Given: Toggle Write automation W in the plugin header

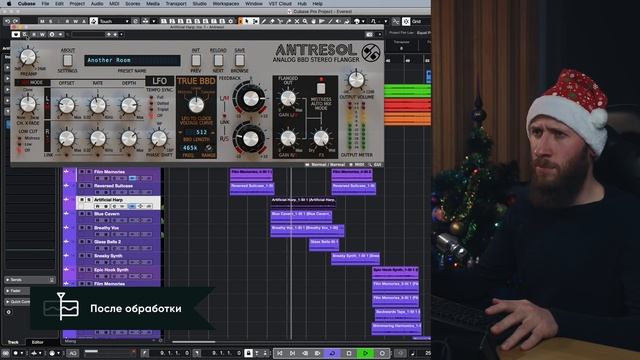Looking at the screenshot, I should [42, 35].
